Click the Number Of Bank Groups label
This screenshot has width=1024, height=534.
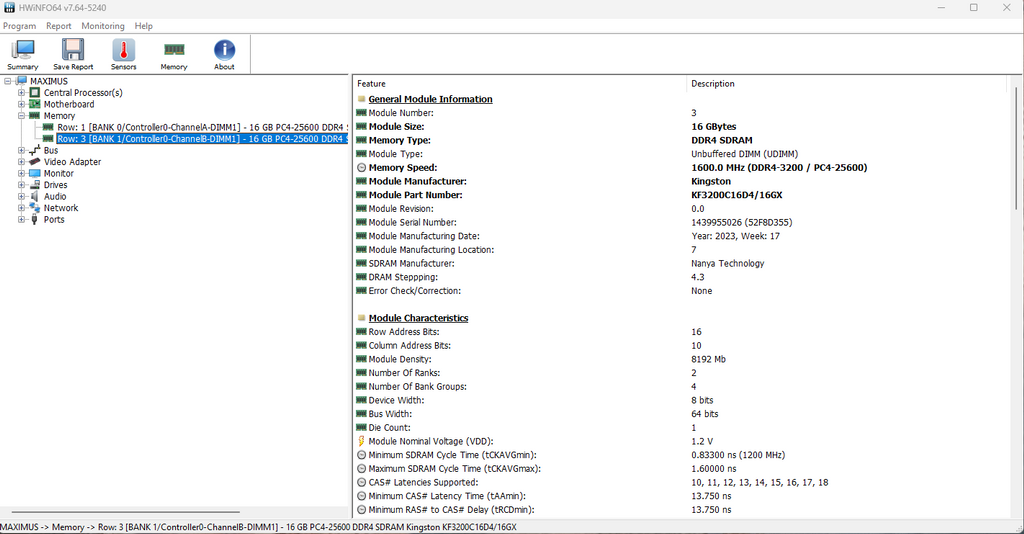tap(418, 386)
